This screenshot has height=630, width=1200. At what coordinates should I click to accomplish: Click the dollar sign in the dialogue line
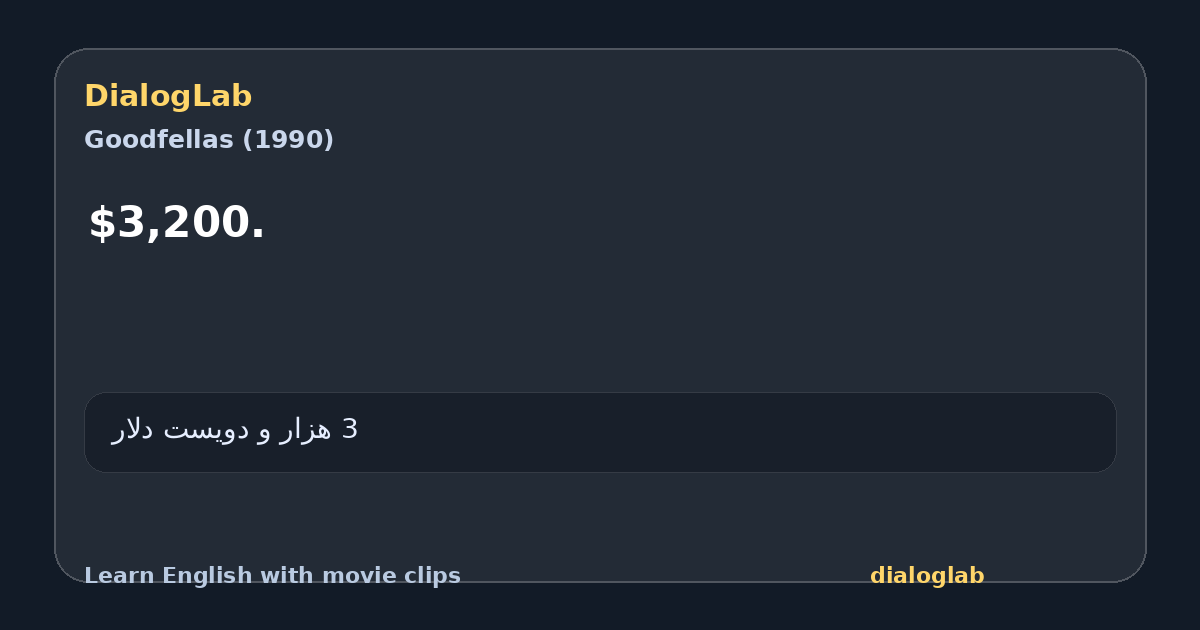[102, 223]
